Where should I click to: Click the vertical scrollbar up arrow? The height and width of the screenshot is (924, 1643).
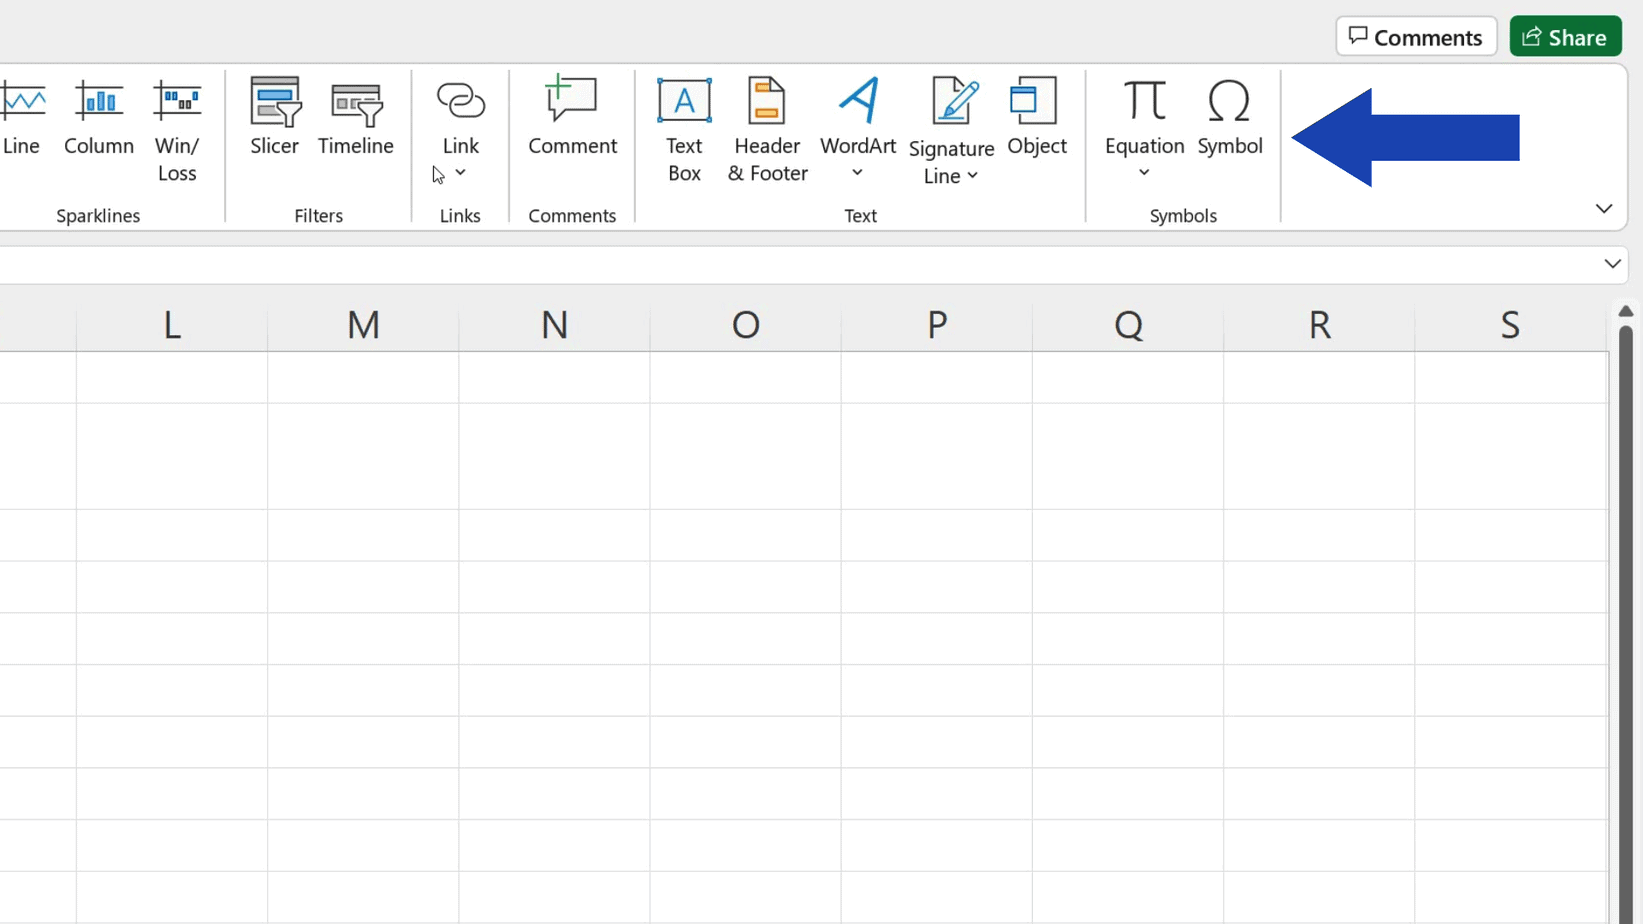point(1625,311)
